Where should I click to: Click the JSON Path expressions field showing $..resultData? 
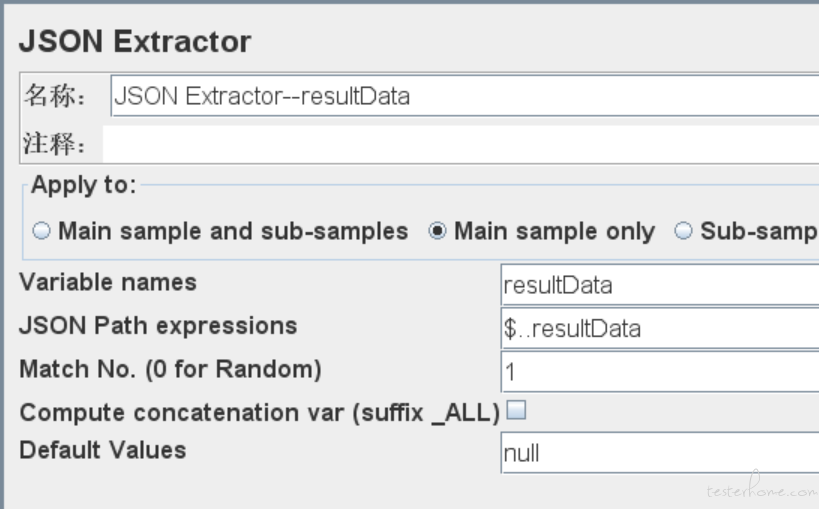point(660,328)
